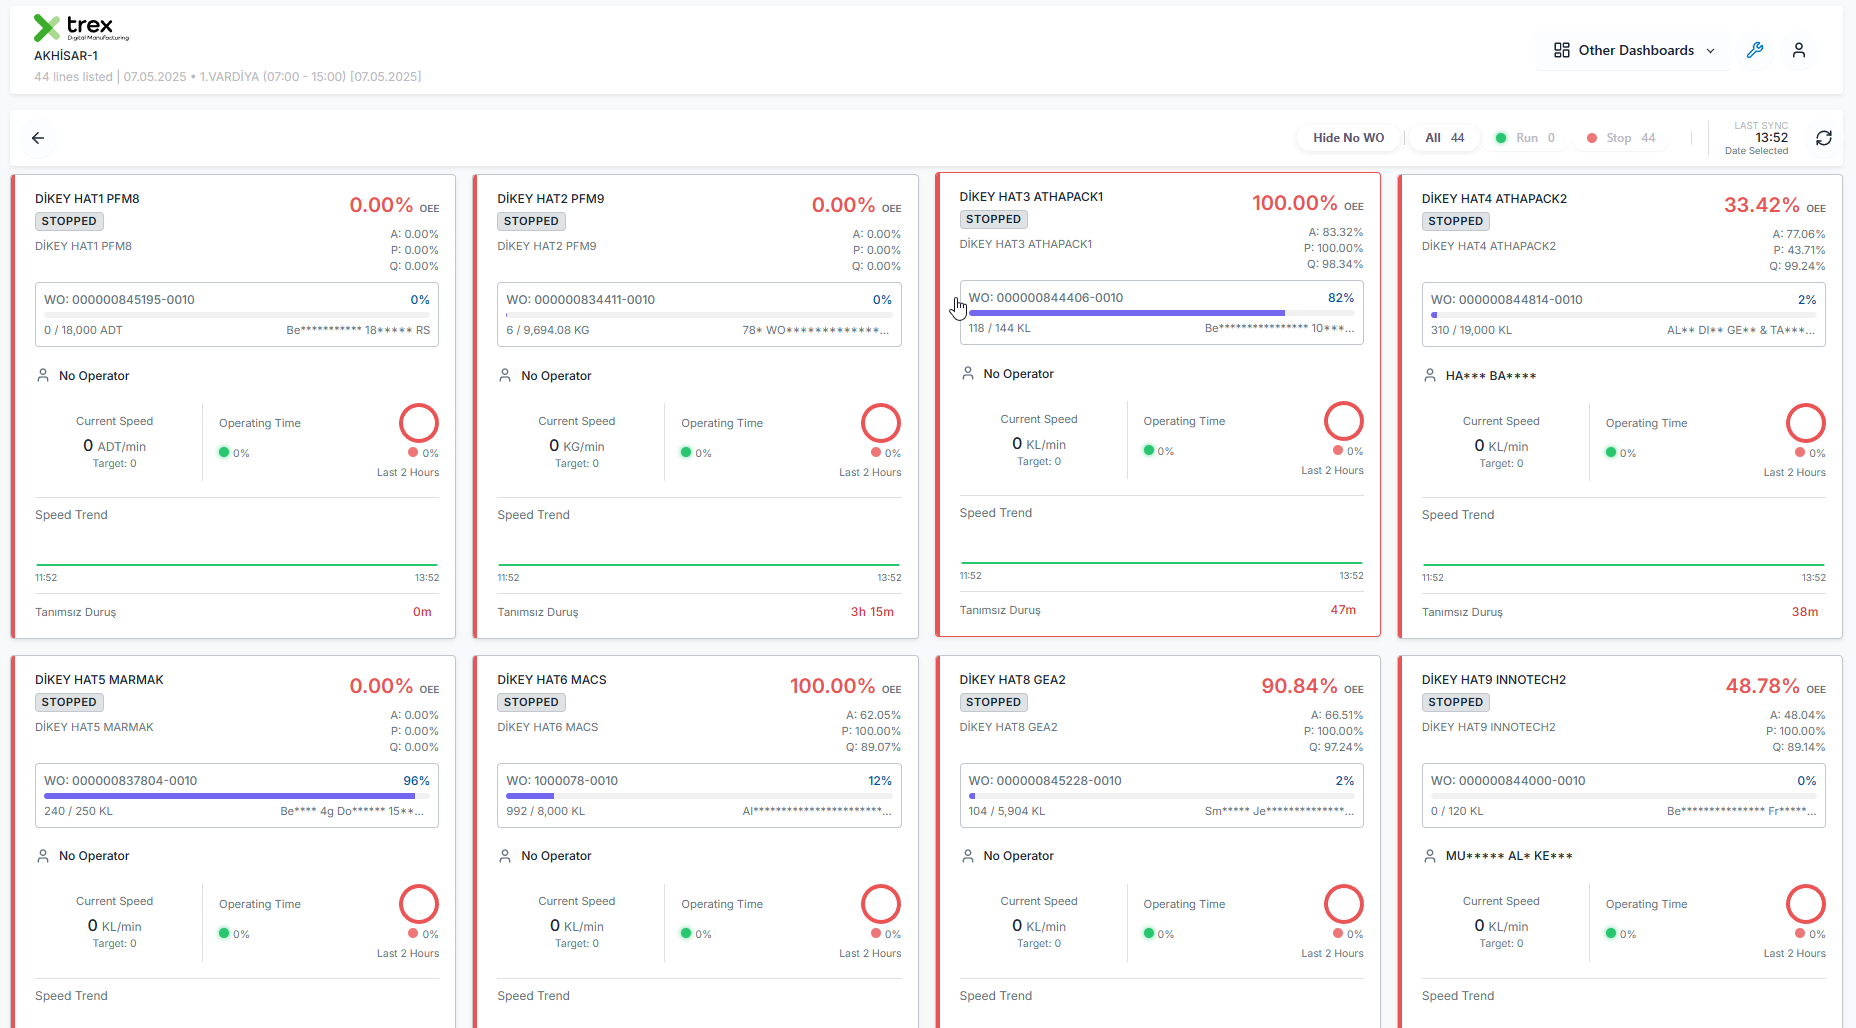Screen dimensions: 1856x1028
Task: Click operator icon on DİKEY HAT4 ATHAPACK2 card
Action: tap(1430, 375)
